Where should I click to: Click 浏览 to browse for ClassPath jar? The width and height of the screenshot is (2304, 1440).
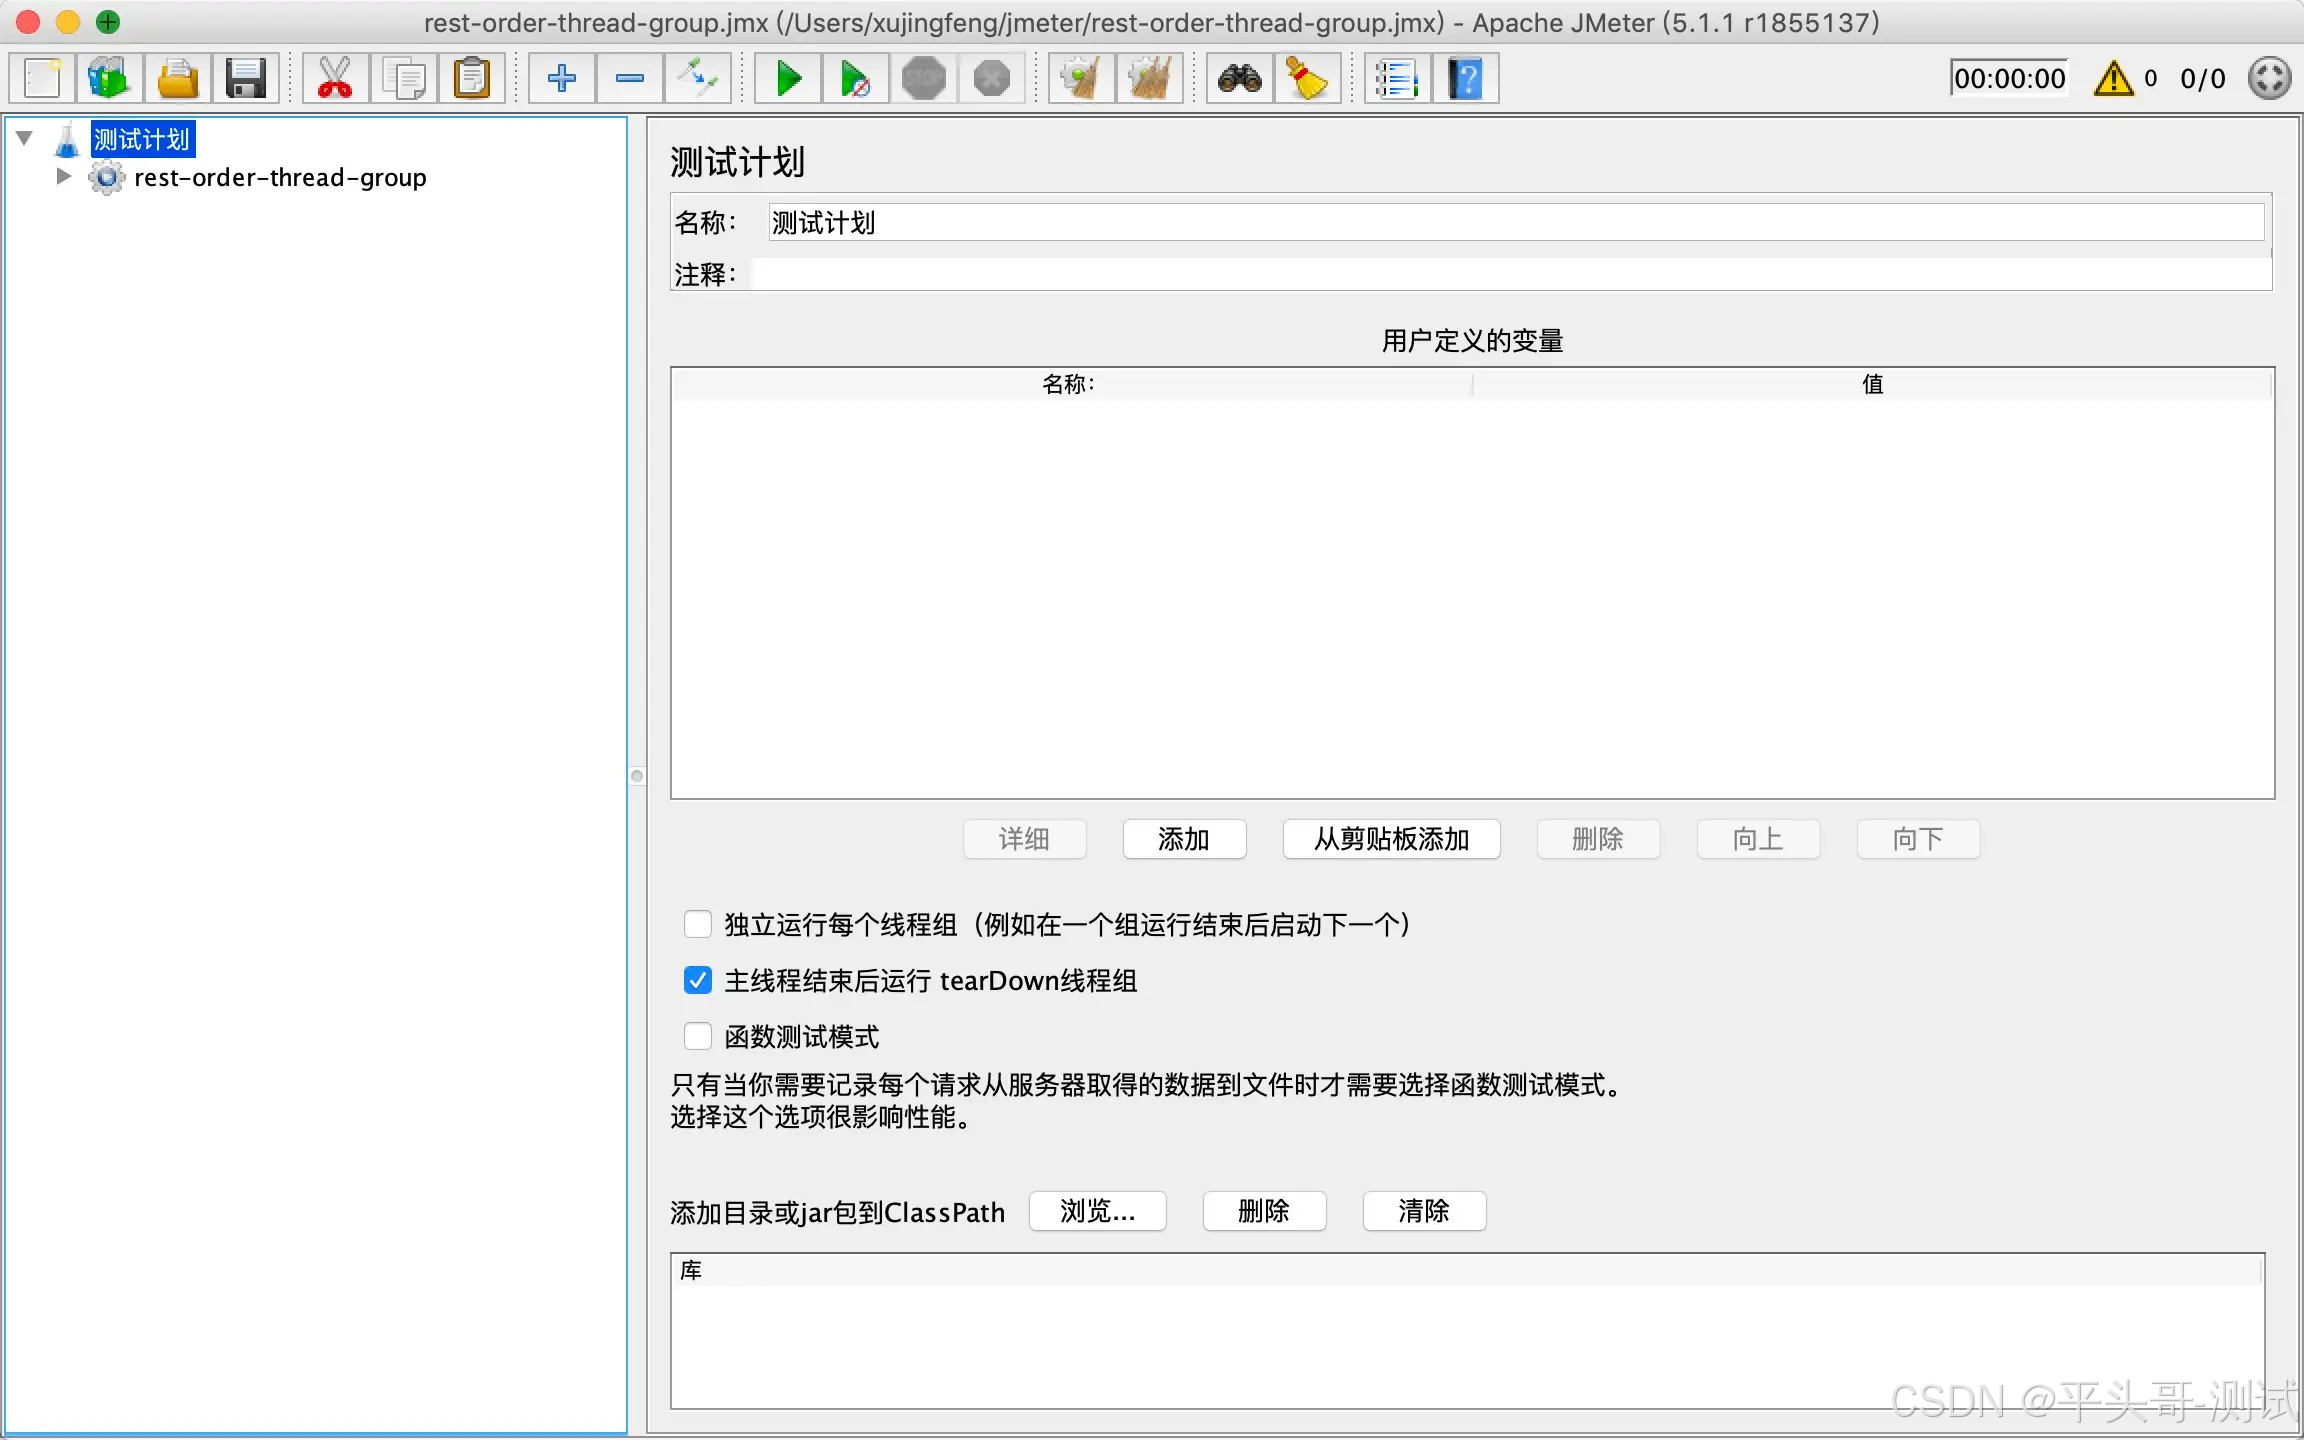tap(1097, 1211)
